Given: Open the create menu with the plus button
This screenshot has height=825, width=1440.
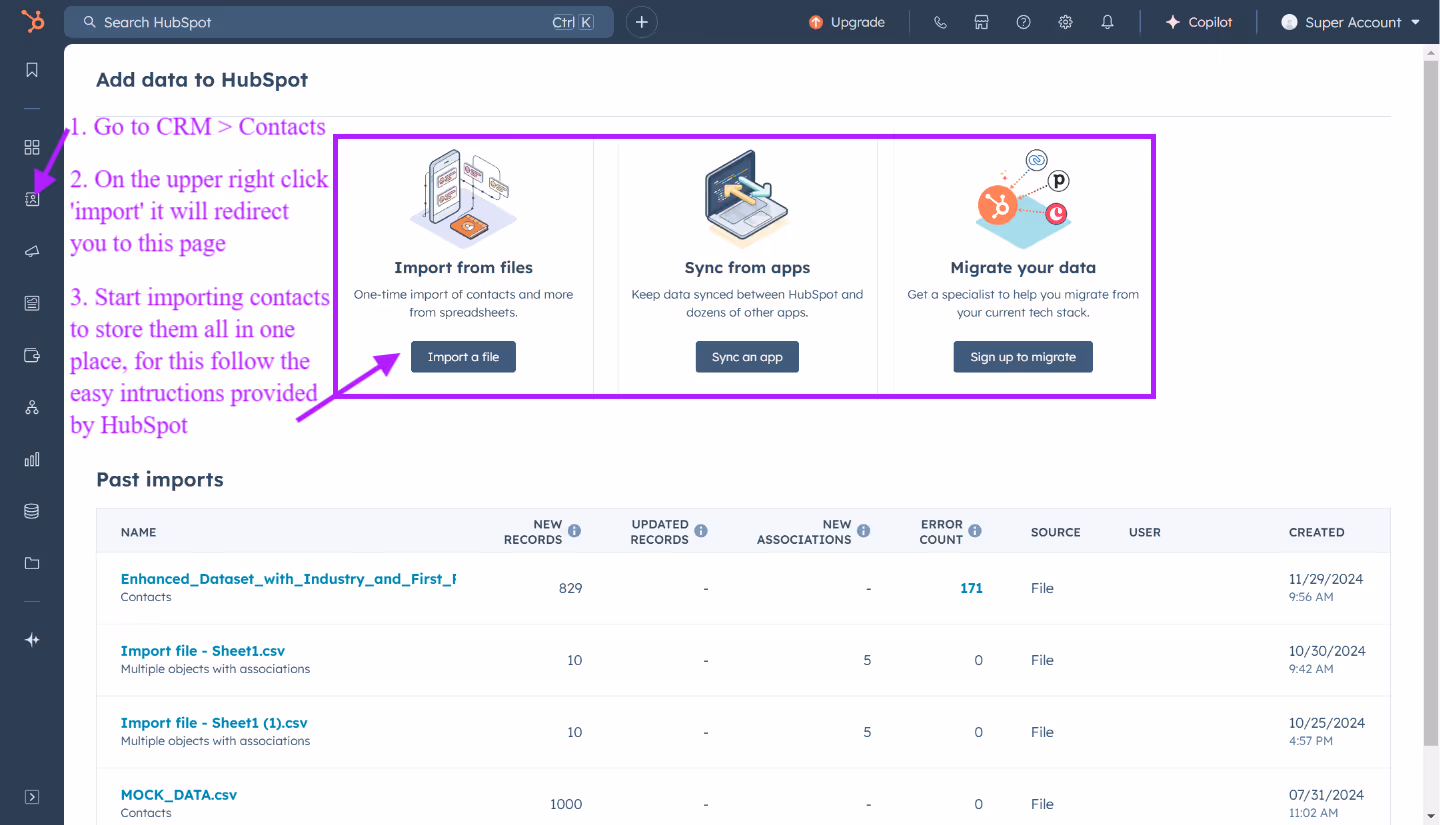Looking at the screenshot, I should pos(641,21).
